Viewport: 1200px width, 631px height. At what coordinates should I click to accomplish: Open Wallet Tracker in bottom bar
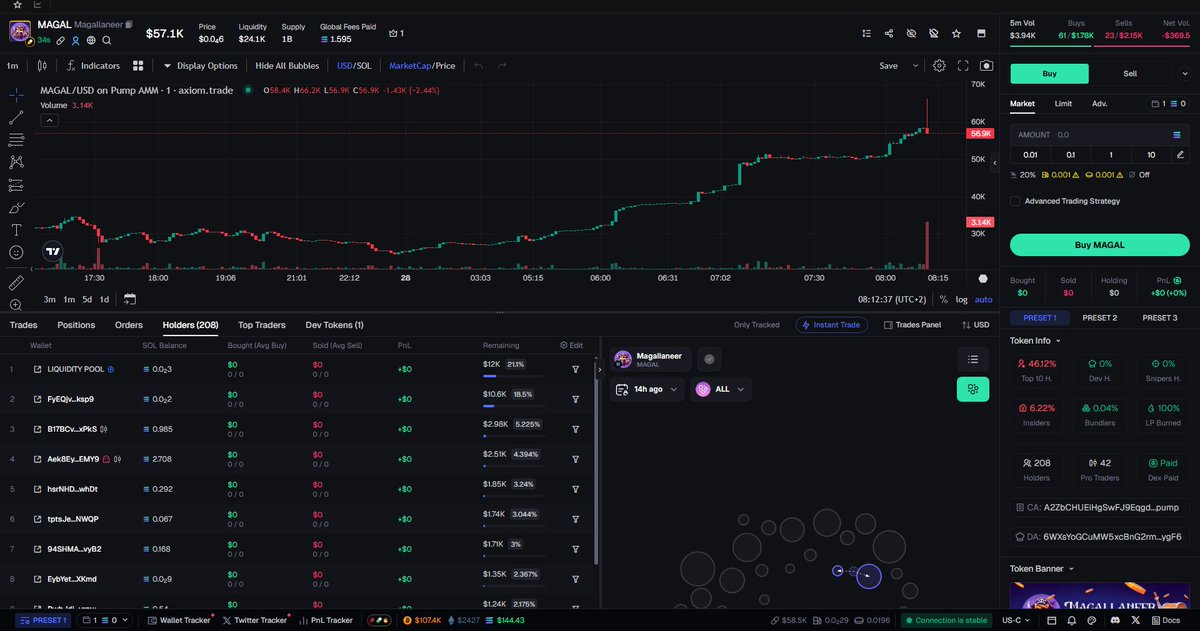tap(178, 620)
